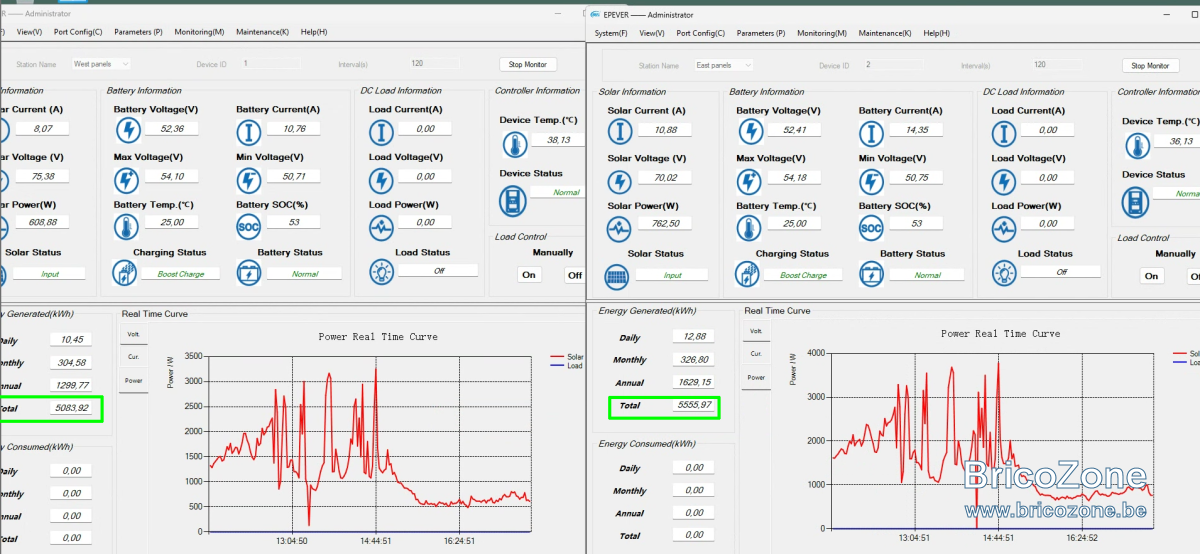This screenshot has width=1200, height=554.
Task: Click Device Status controller icon in West panels window
Action: coord(512,200)
